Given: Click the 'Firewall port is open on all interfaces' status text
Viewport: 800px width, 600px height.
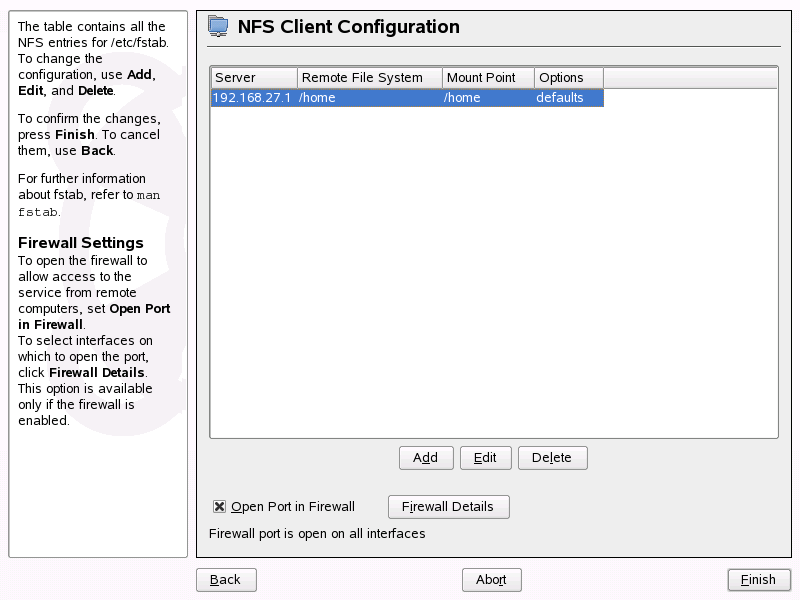Looking at the screenshot, I should pyautogui.click(x=317, y=534).
